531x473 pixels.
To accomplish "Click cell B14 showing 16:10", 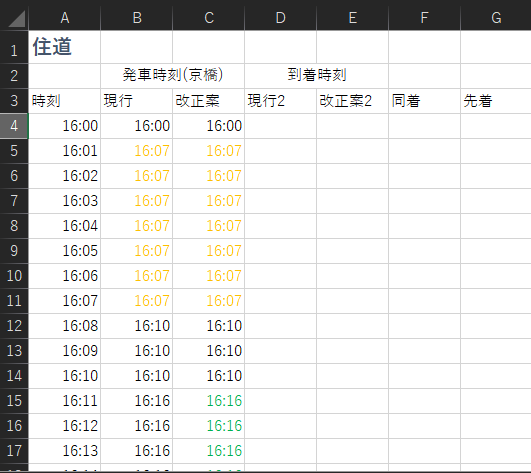I will coord(137,376).
